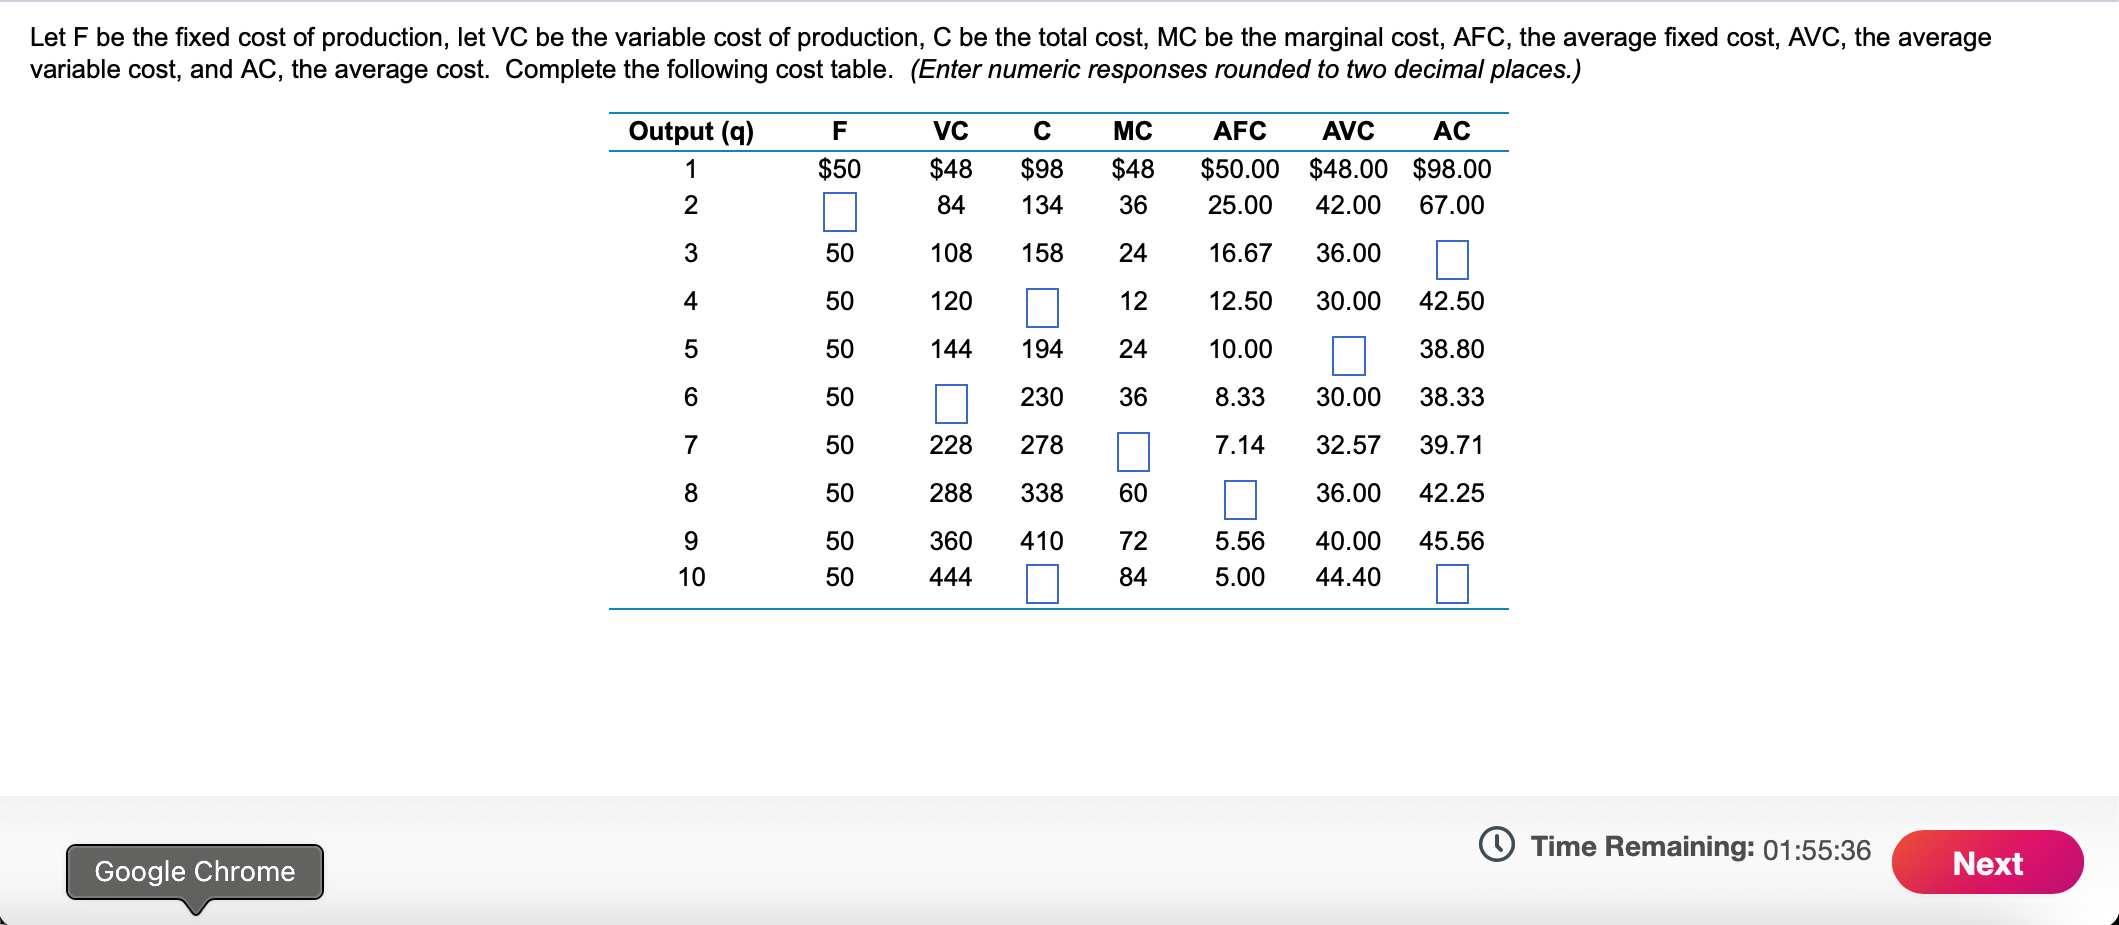Click the '410' total cost in row 9
This screenshot has height=925, width=2119.
1042,541
